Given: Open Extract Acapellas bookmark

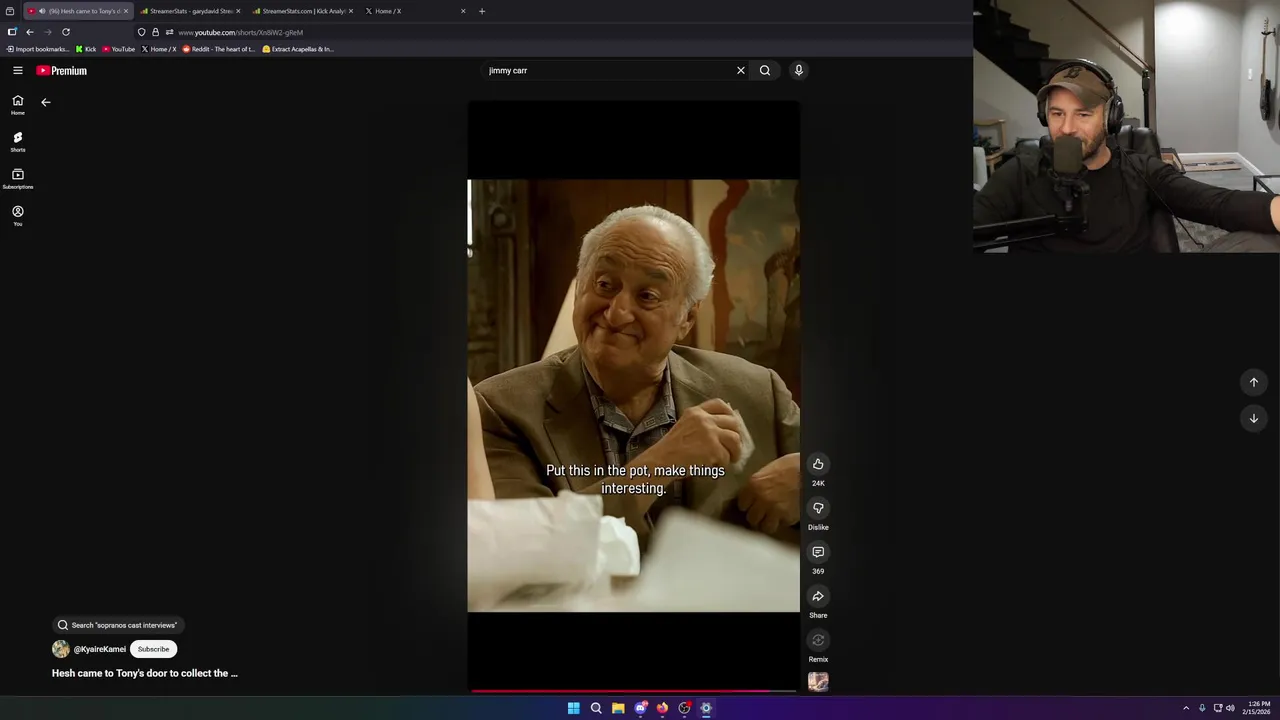Looking at the screenshot, I should 298,49.
